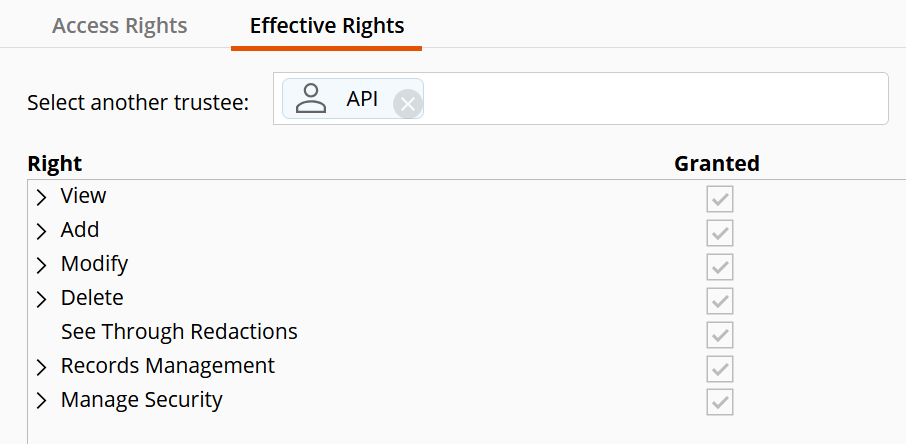Toggle See Through Redactions granted checkbox

(719, 335)
